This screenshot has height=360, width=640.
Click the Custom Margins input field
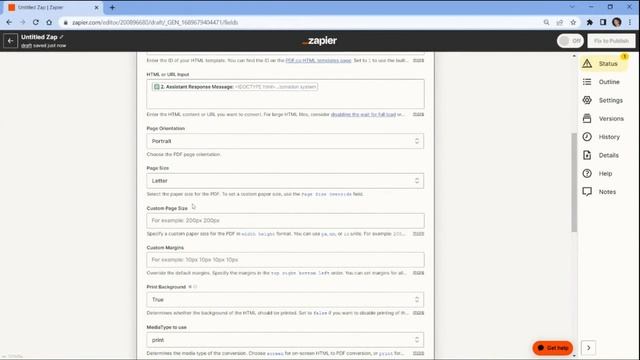285,260
